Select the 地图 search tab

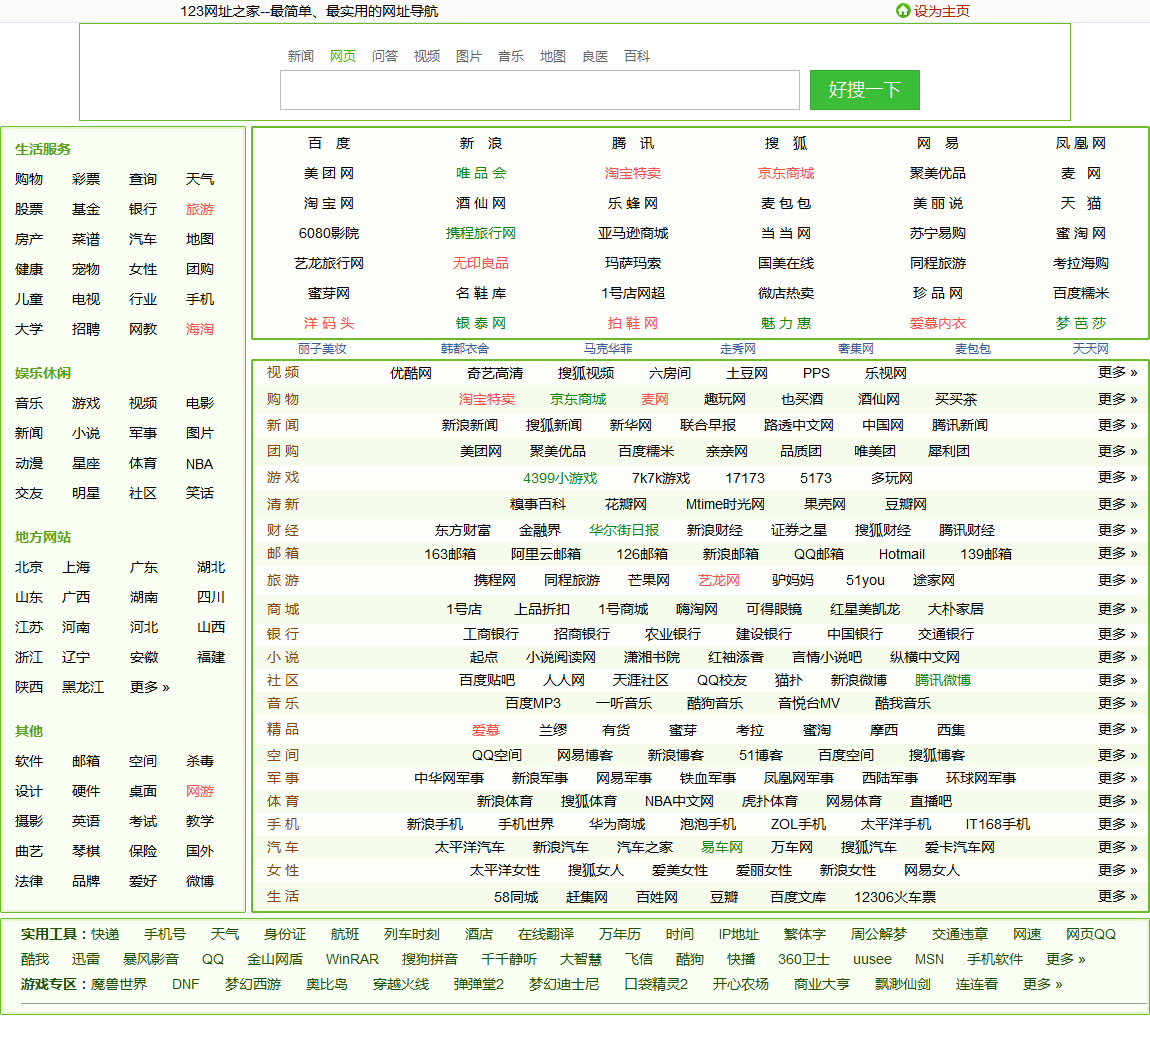[552, 56]
